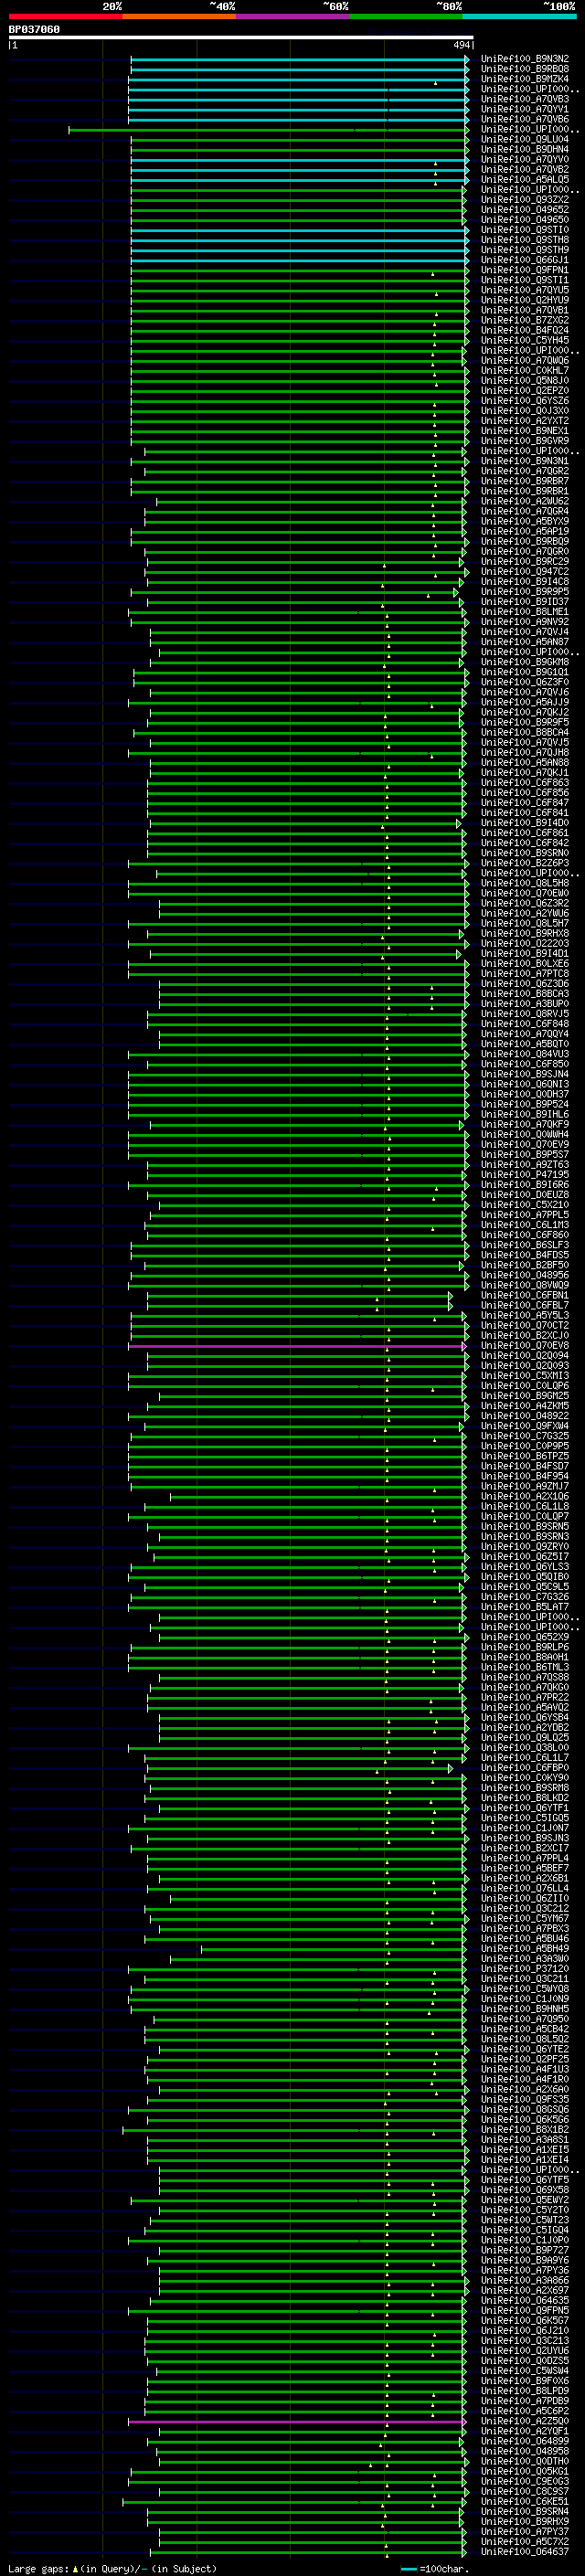Image resolution: width=585 pixels, height=2576 pixels.
Task: Open hit UniRef100_C0KHL7
Action: coord(525,370)
